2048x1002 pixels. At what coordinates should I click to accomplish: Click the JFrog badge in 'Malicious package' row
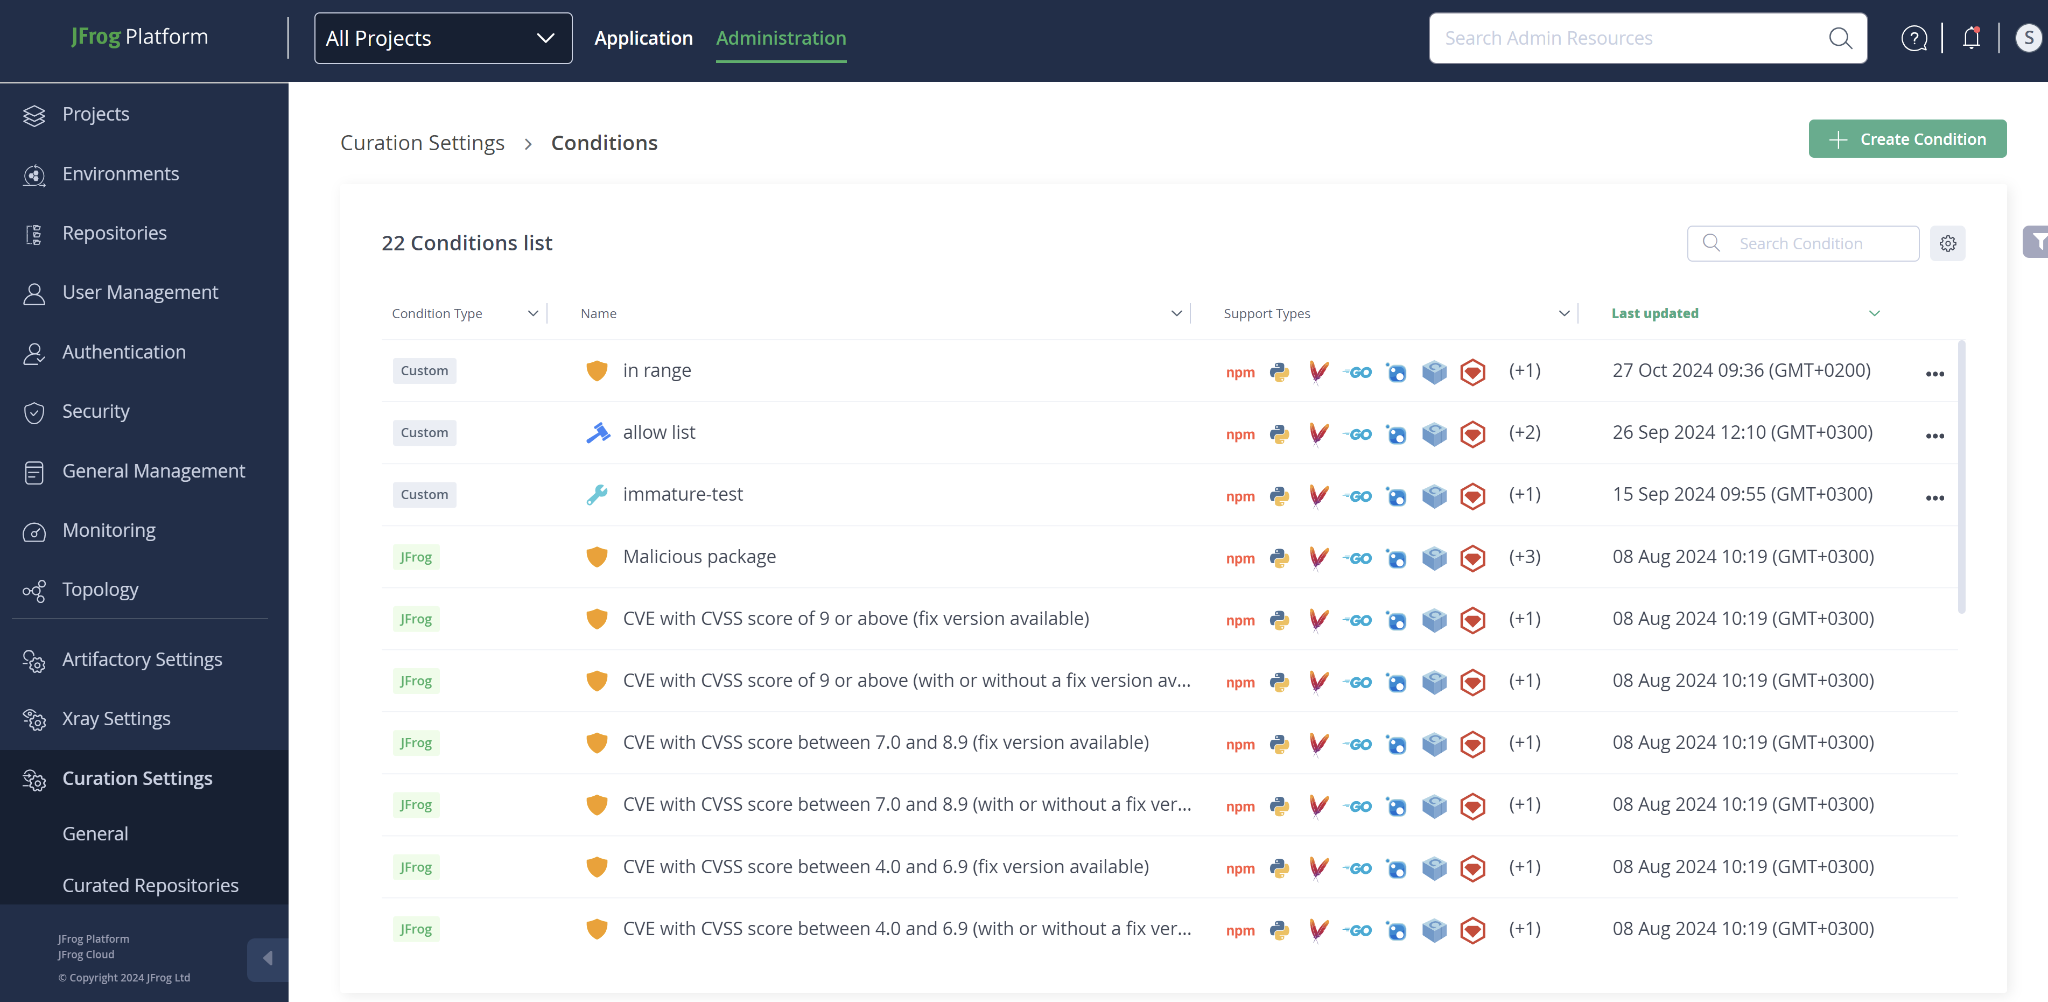416,557
